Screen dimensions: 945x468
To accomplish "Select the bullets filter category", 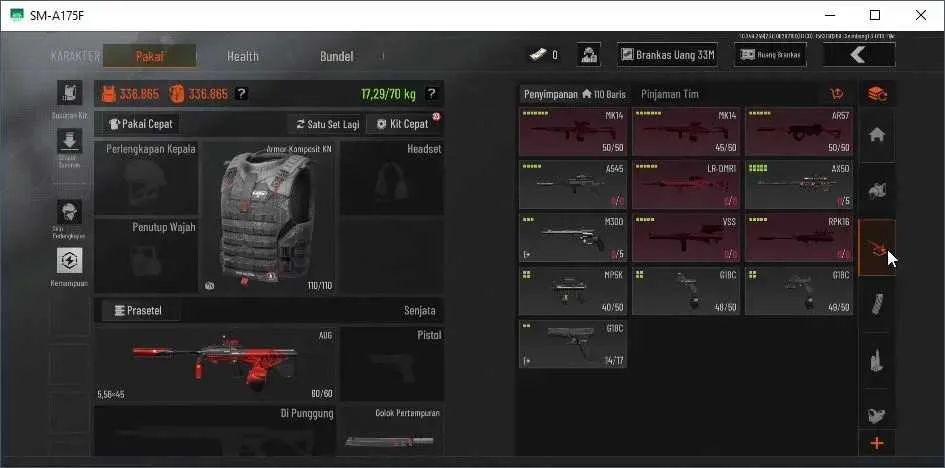I will tap(877, 360).
